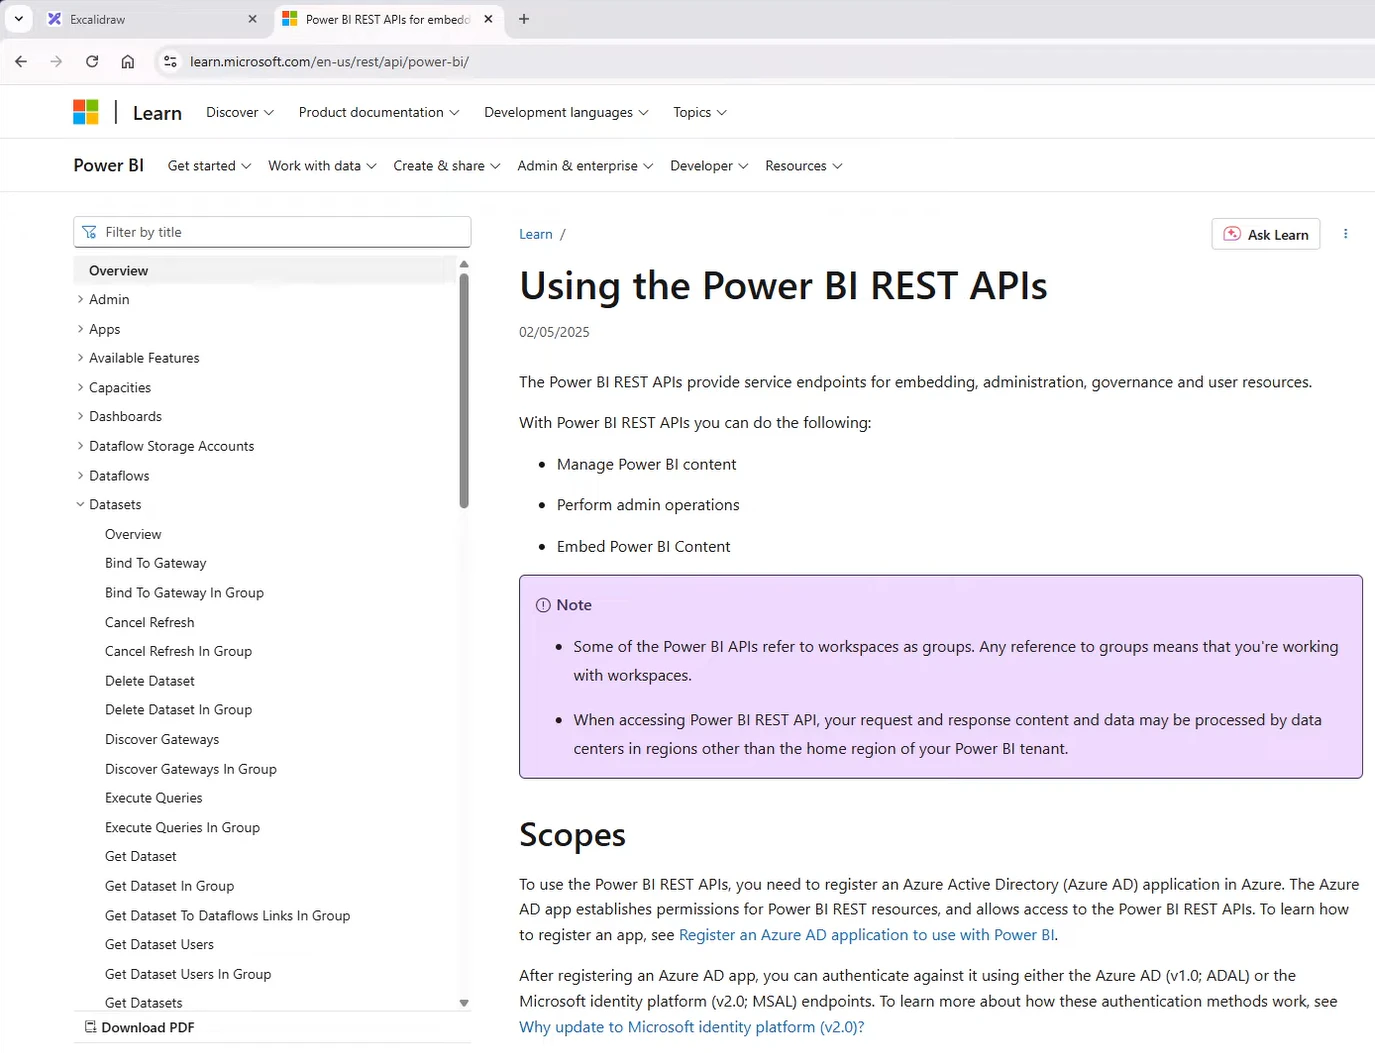Image resolution: width=1375 pixels, height=1053 pixels.
Task: Go back using browser back arrow
Action: [21, 61]
